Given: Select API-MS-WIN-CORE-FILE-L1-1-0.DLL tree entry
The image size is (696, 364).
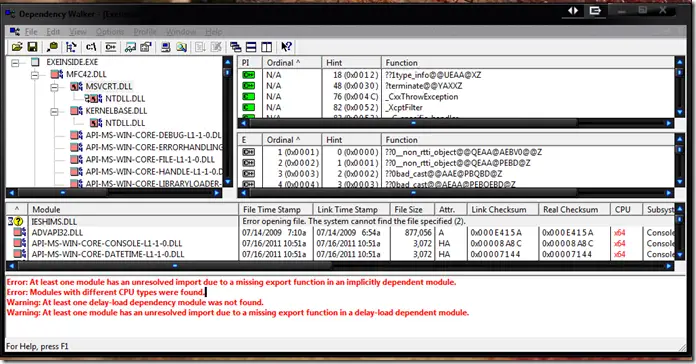Looking at the screenshot, I should [x=150, y=159].
